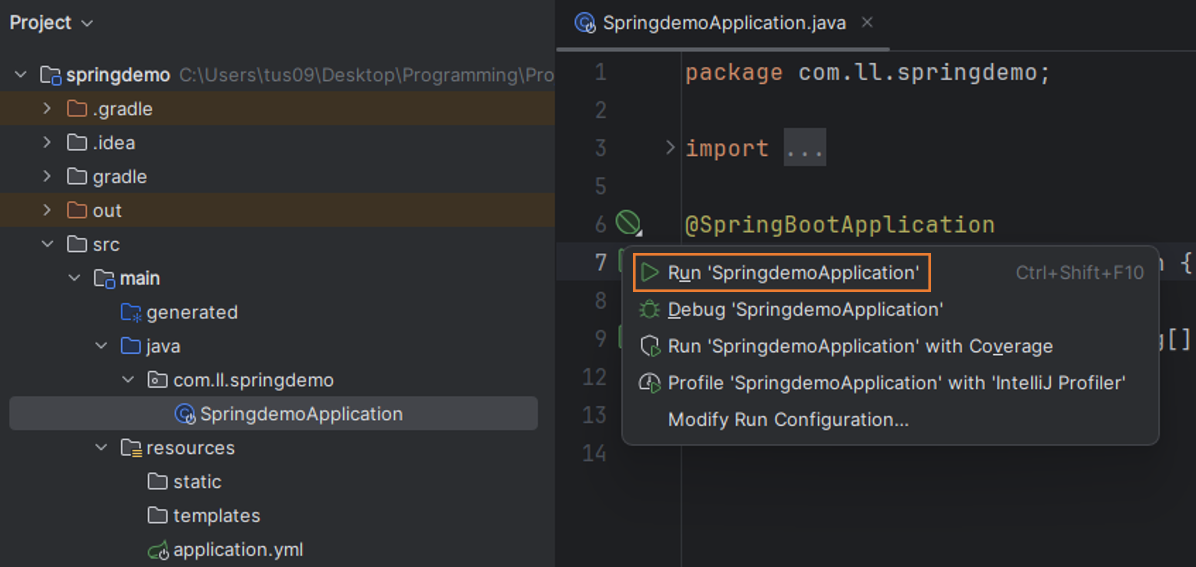Expand the .gradle folder
This screenshot has height=567, width=1196.
coord(47,109)
